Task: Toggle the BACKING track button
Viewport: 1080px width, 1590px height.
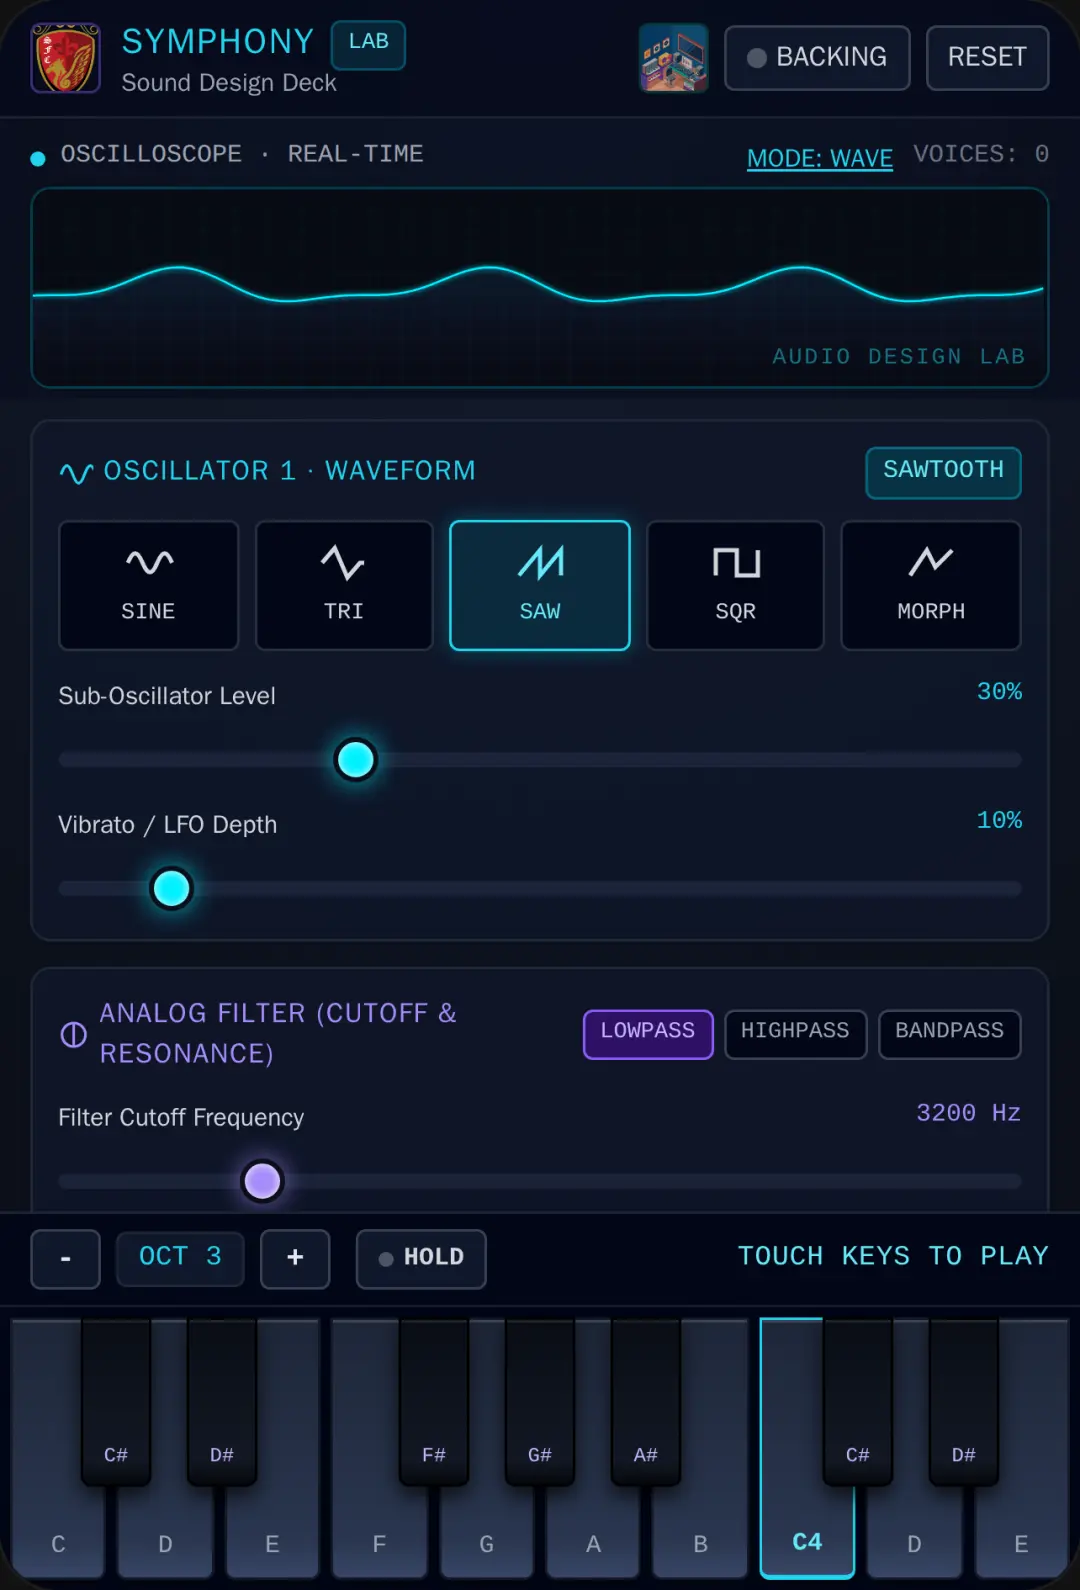Action: (x=817, y=58)
